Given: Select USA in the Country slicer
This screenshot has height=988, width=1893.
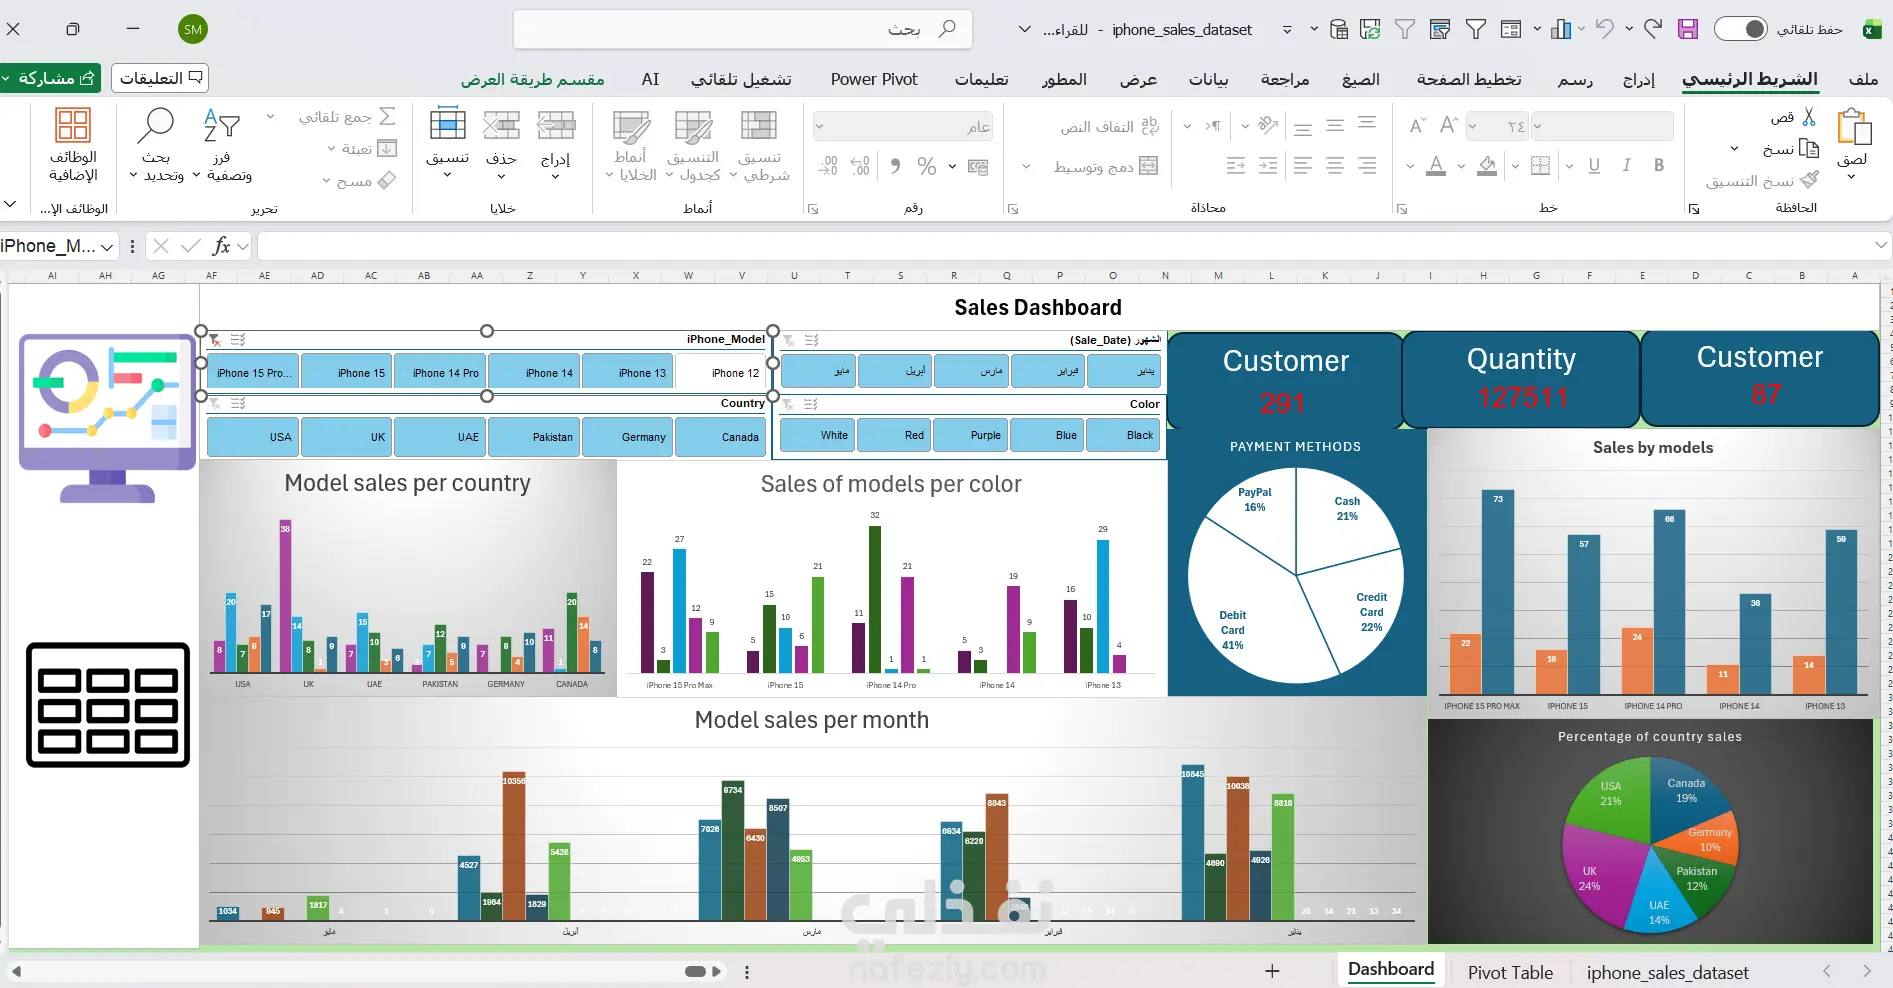Looking at the screenshot, I should coord(253,436).
